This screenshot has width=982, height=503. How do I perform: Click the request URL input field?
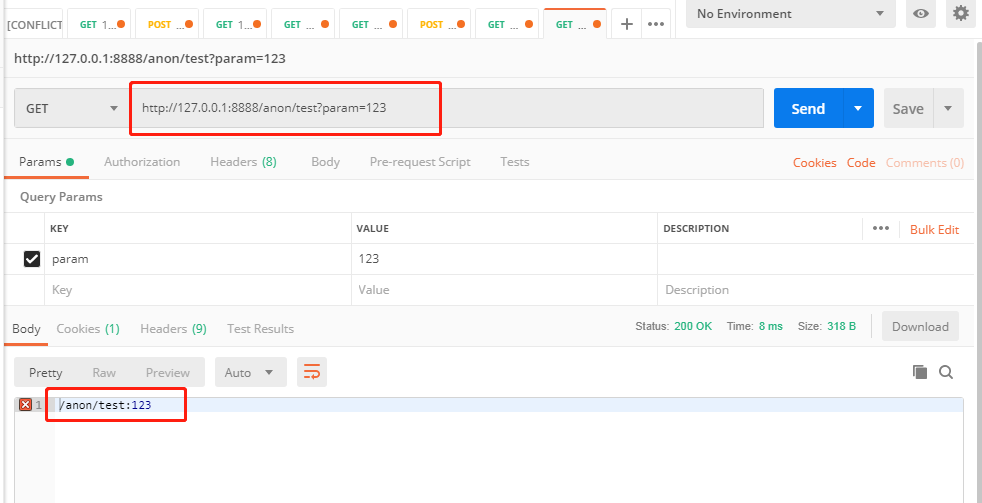pyautogui.click(x=450, y=109)
